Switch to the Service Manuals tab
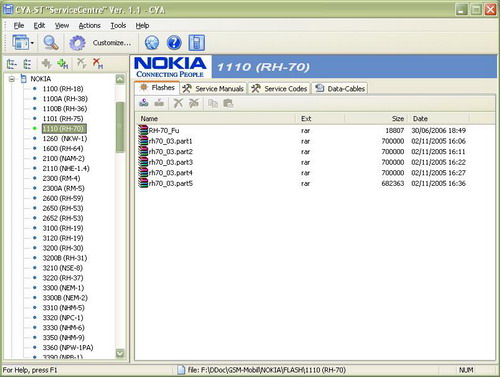The width and height of the screenshot is (500, 377). 214,89
